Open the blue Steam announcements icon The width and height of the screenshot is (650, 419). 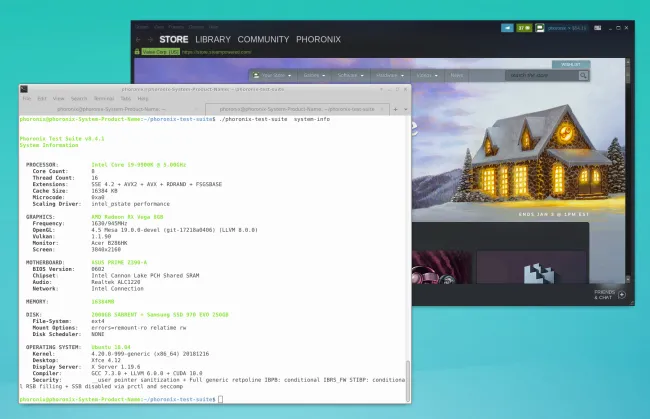507,28
